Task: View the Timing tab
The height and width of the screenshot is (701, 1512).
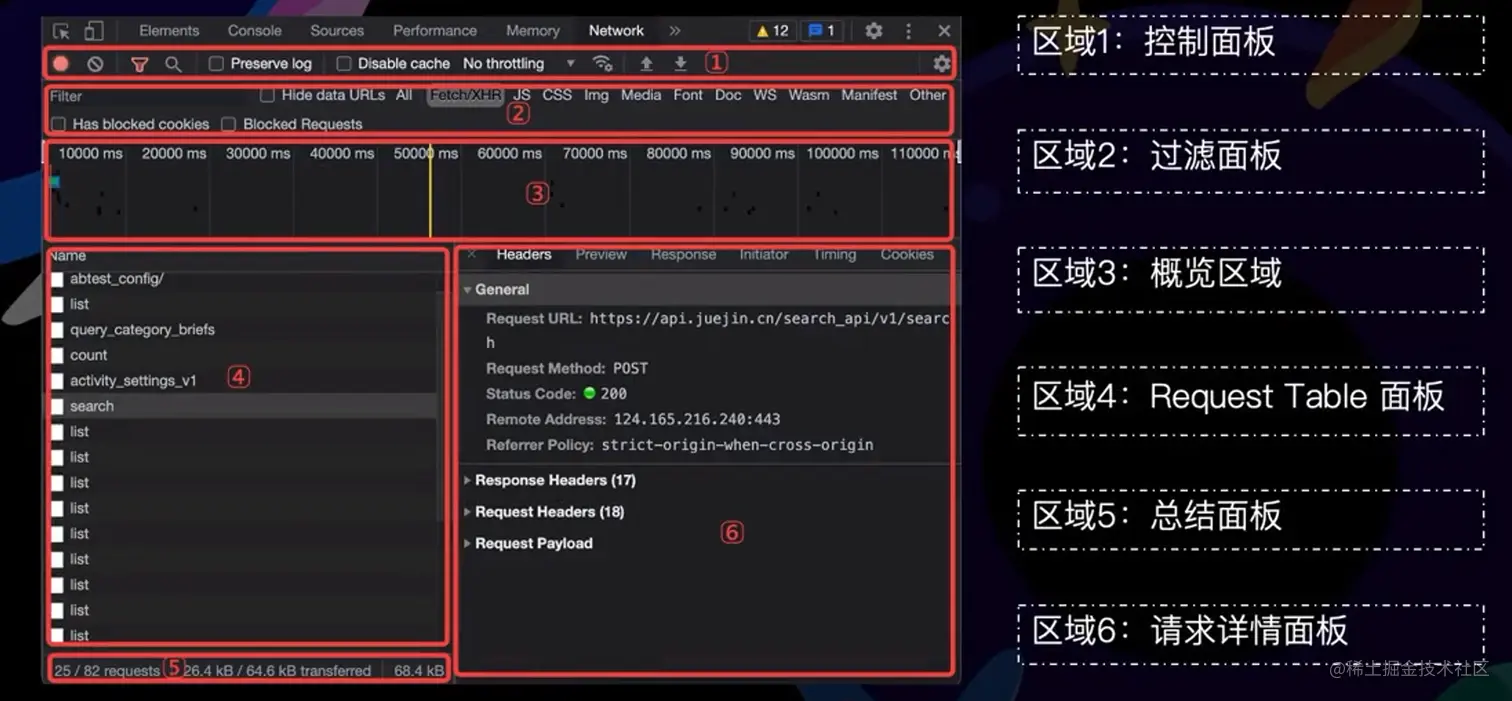Action: [835, 254]
